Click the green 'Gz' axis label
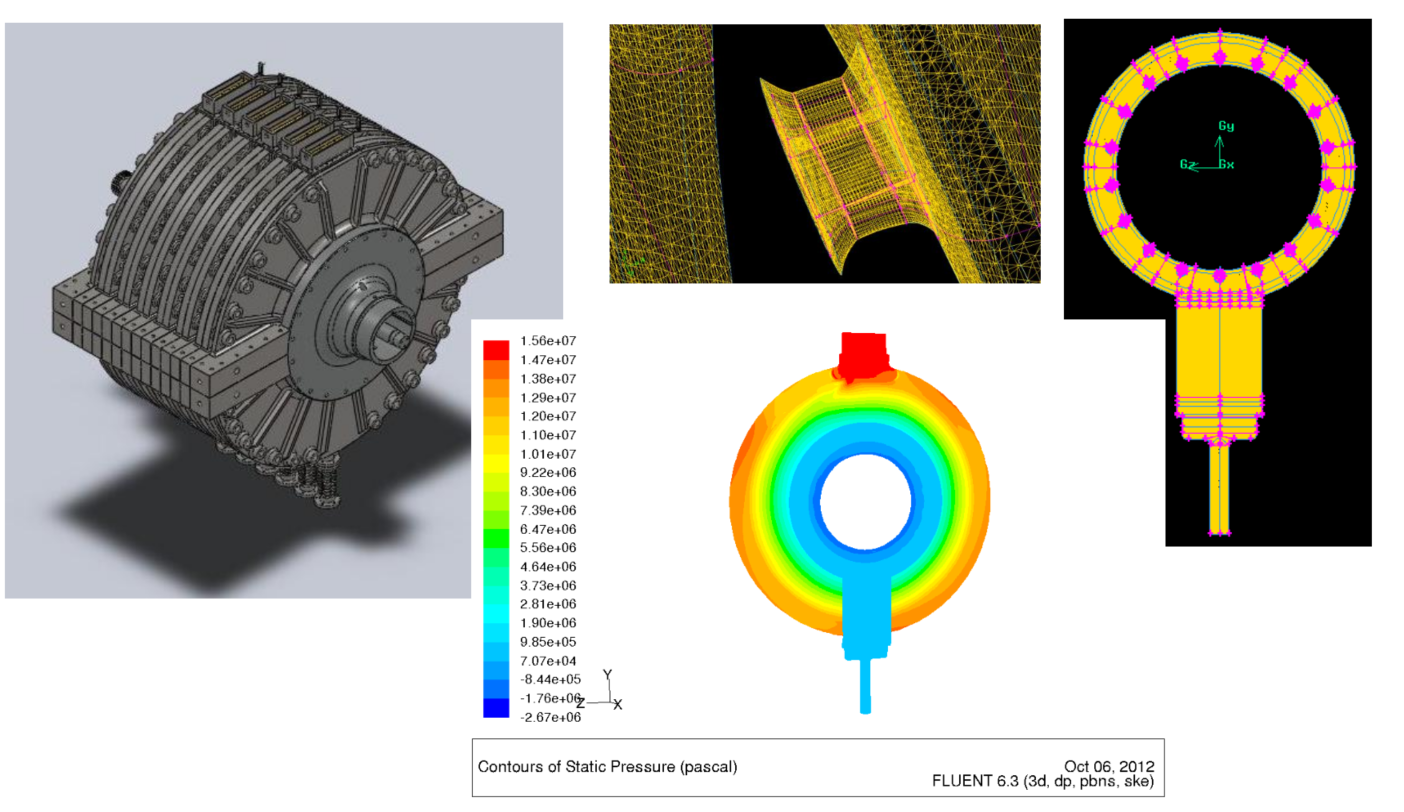The height and width of the screenshot is (812, 1404). (x=1188, y=164)
